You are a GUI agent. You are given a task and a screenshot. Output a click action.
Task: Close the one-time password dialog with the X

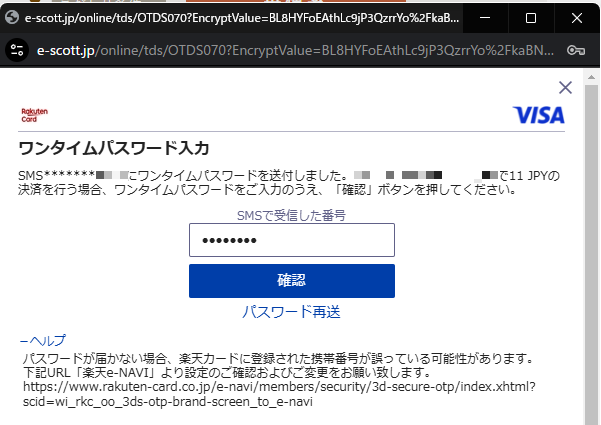point(565,87)
